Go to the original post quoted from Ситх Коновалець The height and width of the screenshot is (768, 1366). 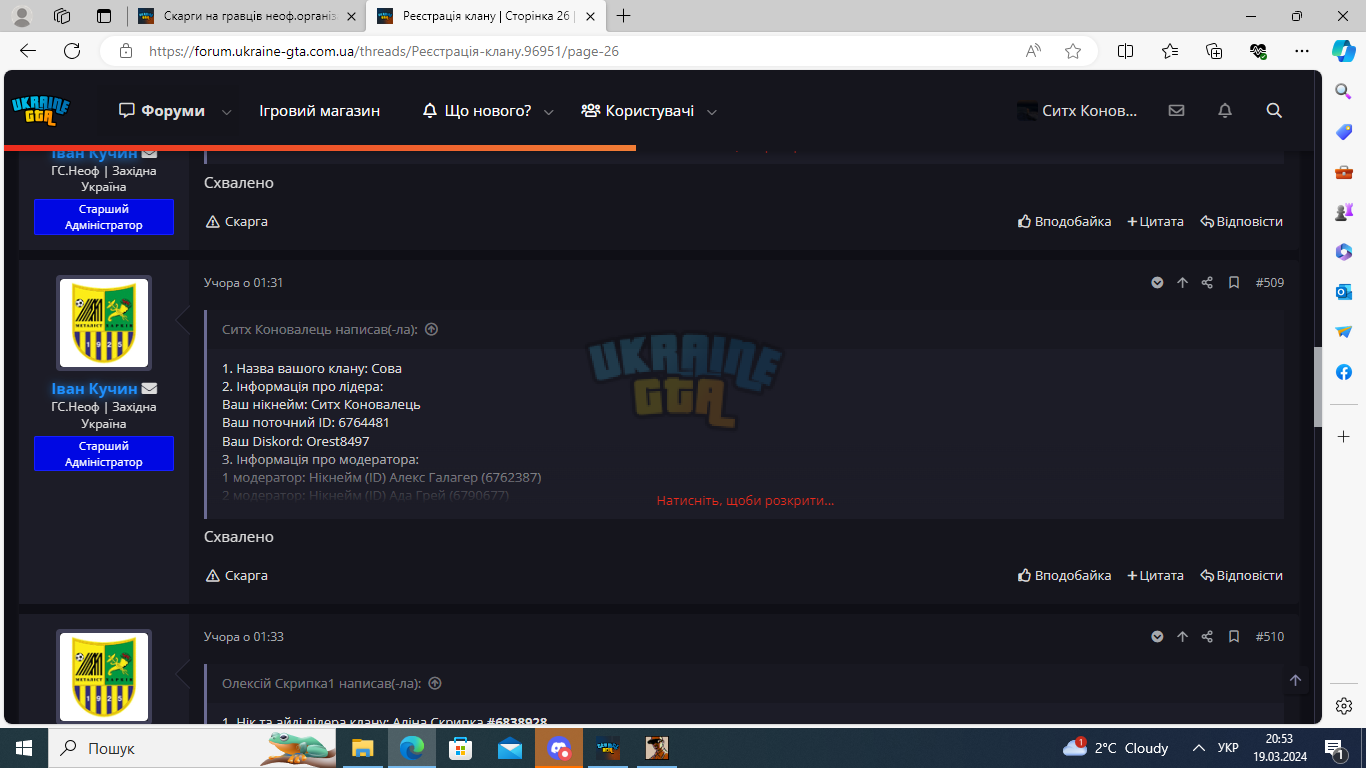point(432,329)
